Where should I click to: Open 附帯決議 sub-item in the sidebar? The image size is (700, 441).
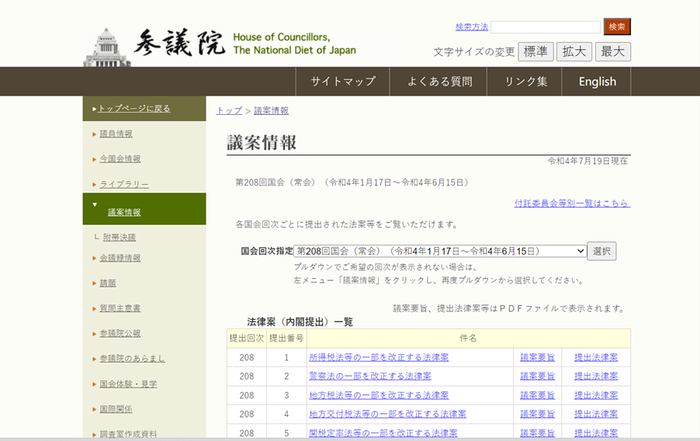[x=119, y=237]
